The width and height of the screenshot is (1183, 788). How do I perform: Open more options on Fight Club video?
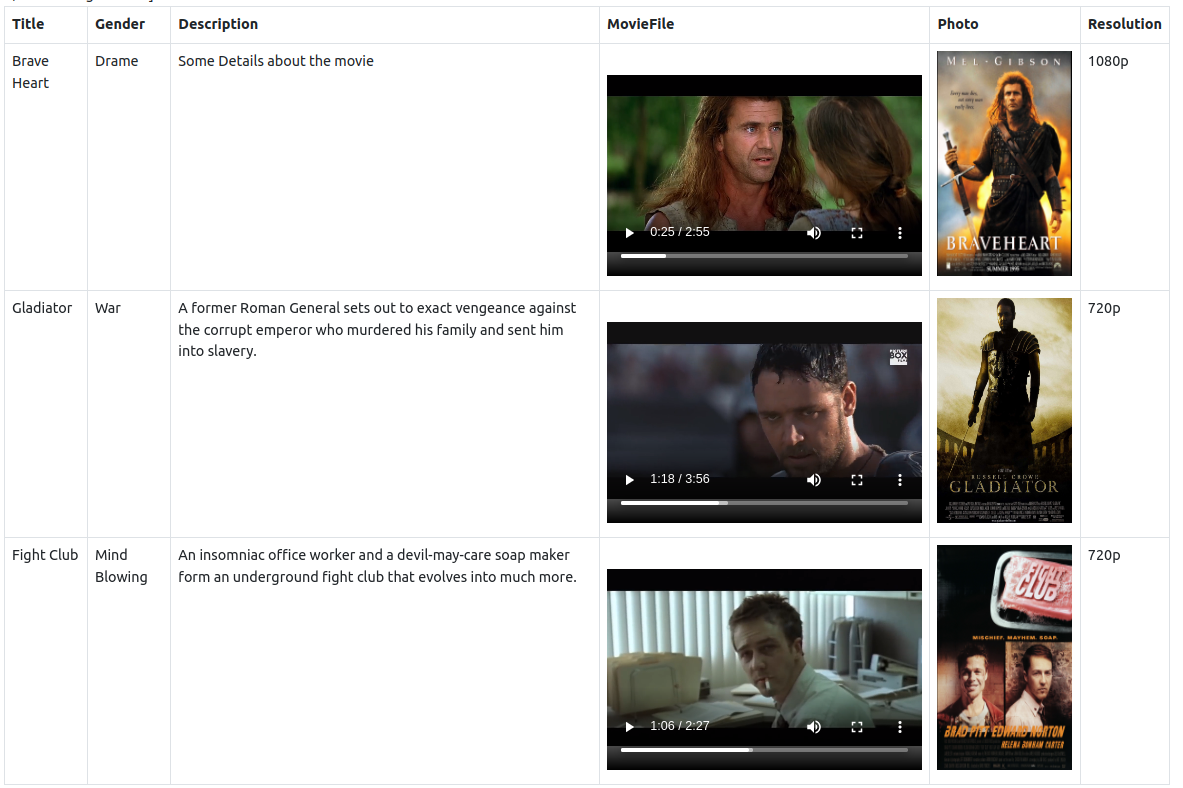point(899,726)
